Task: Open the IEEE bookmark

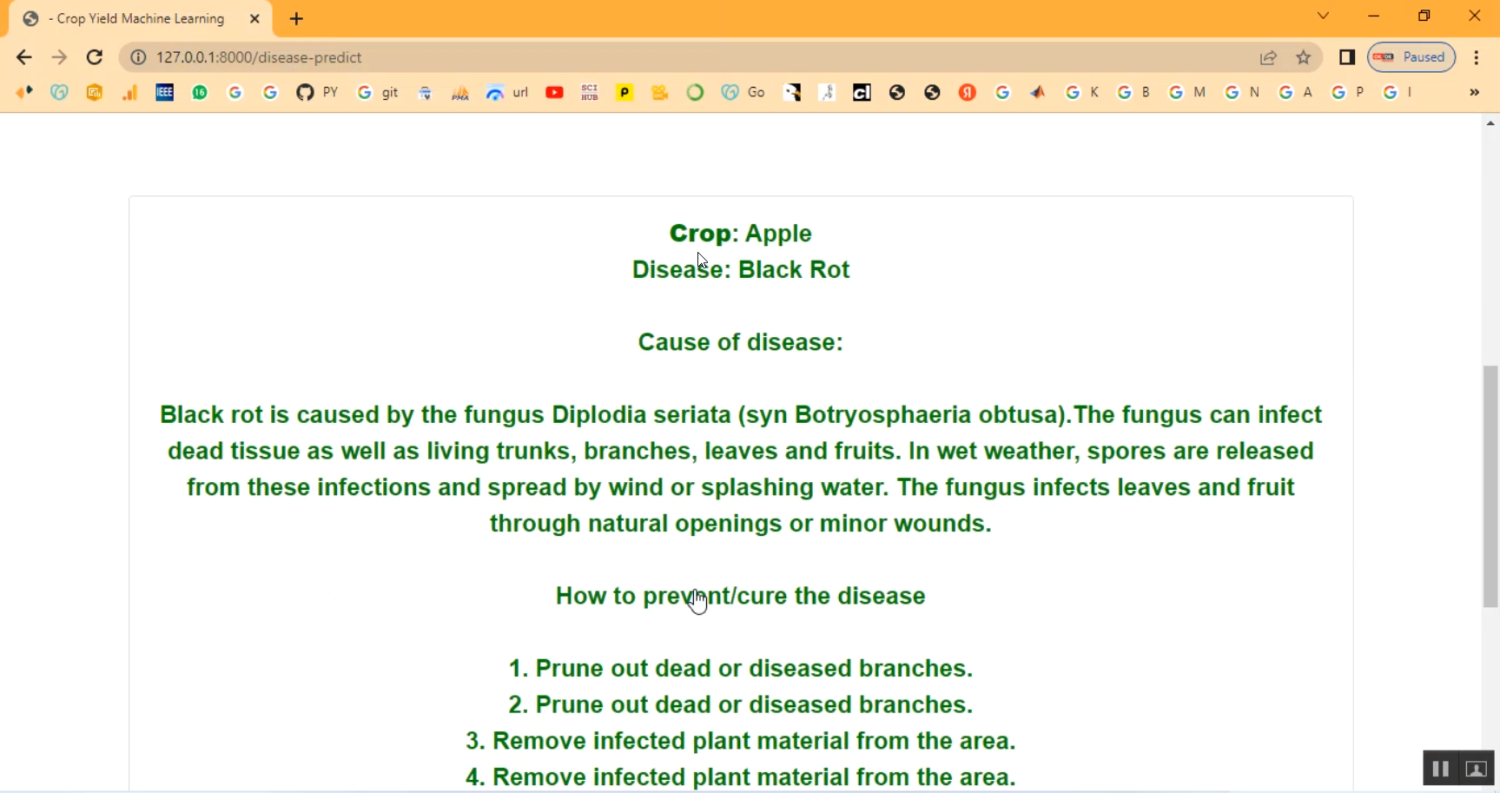Action: pos(164,92)
